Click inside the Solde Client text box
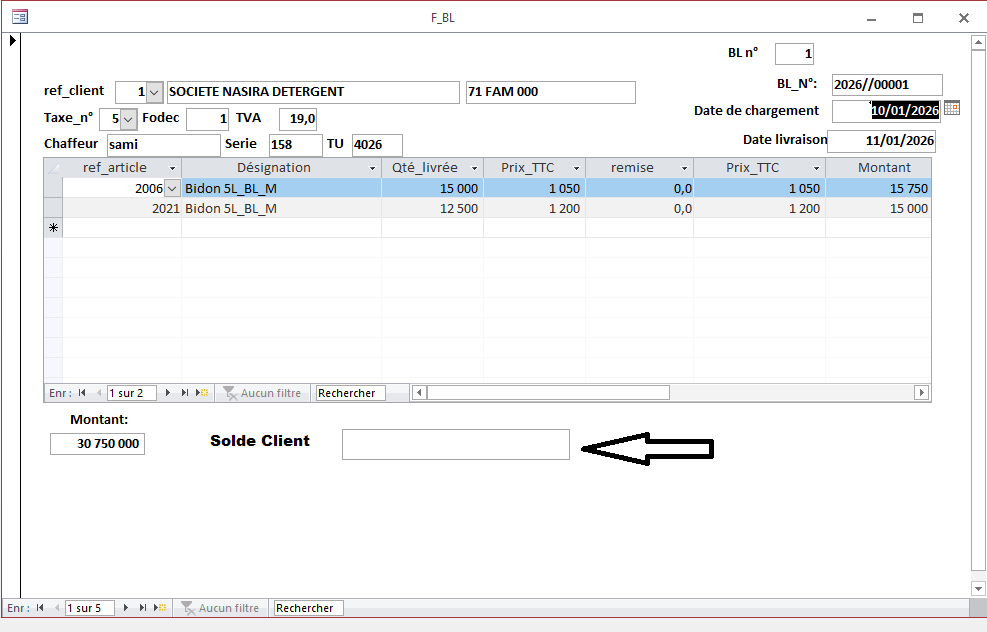The width and height of the screenshot is (987, 632). (x=455, y=444)
